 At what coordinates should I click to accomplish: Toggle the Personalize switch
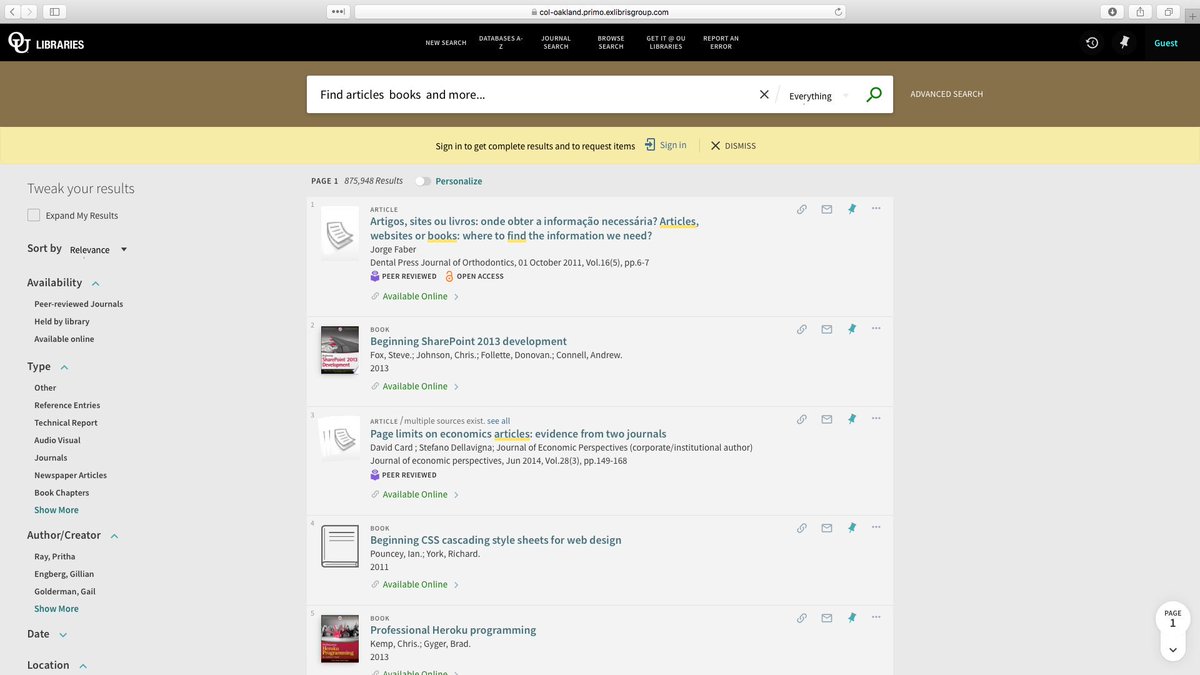[x=423, y=181]
